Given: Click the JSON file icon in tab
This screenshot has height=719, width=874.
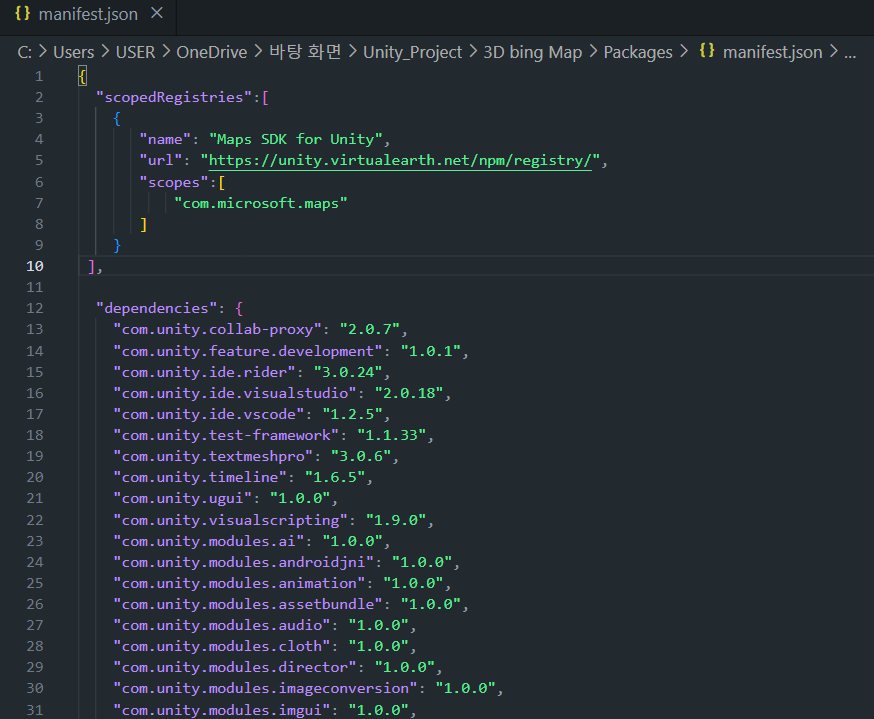Looking at the screenshot, I should tap(22, 13).
